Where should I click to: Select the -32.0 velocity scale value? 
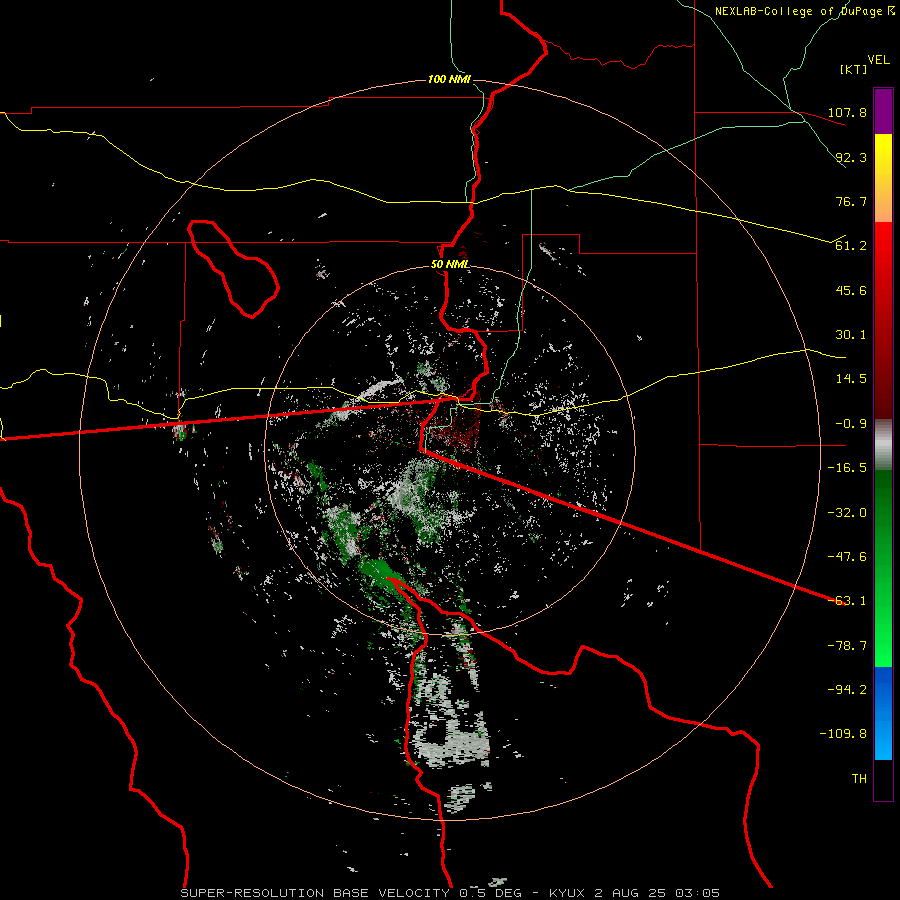(x=847, y=513)
